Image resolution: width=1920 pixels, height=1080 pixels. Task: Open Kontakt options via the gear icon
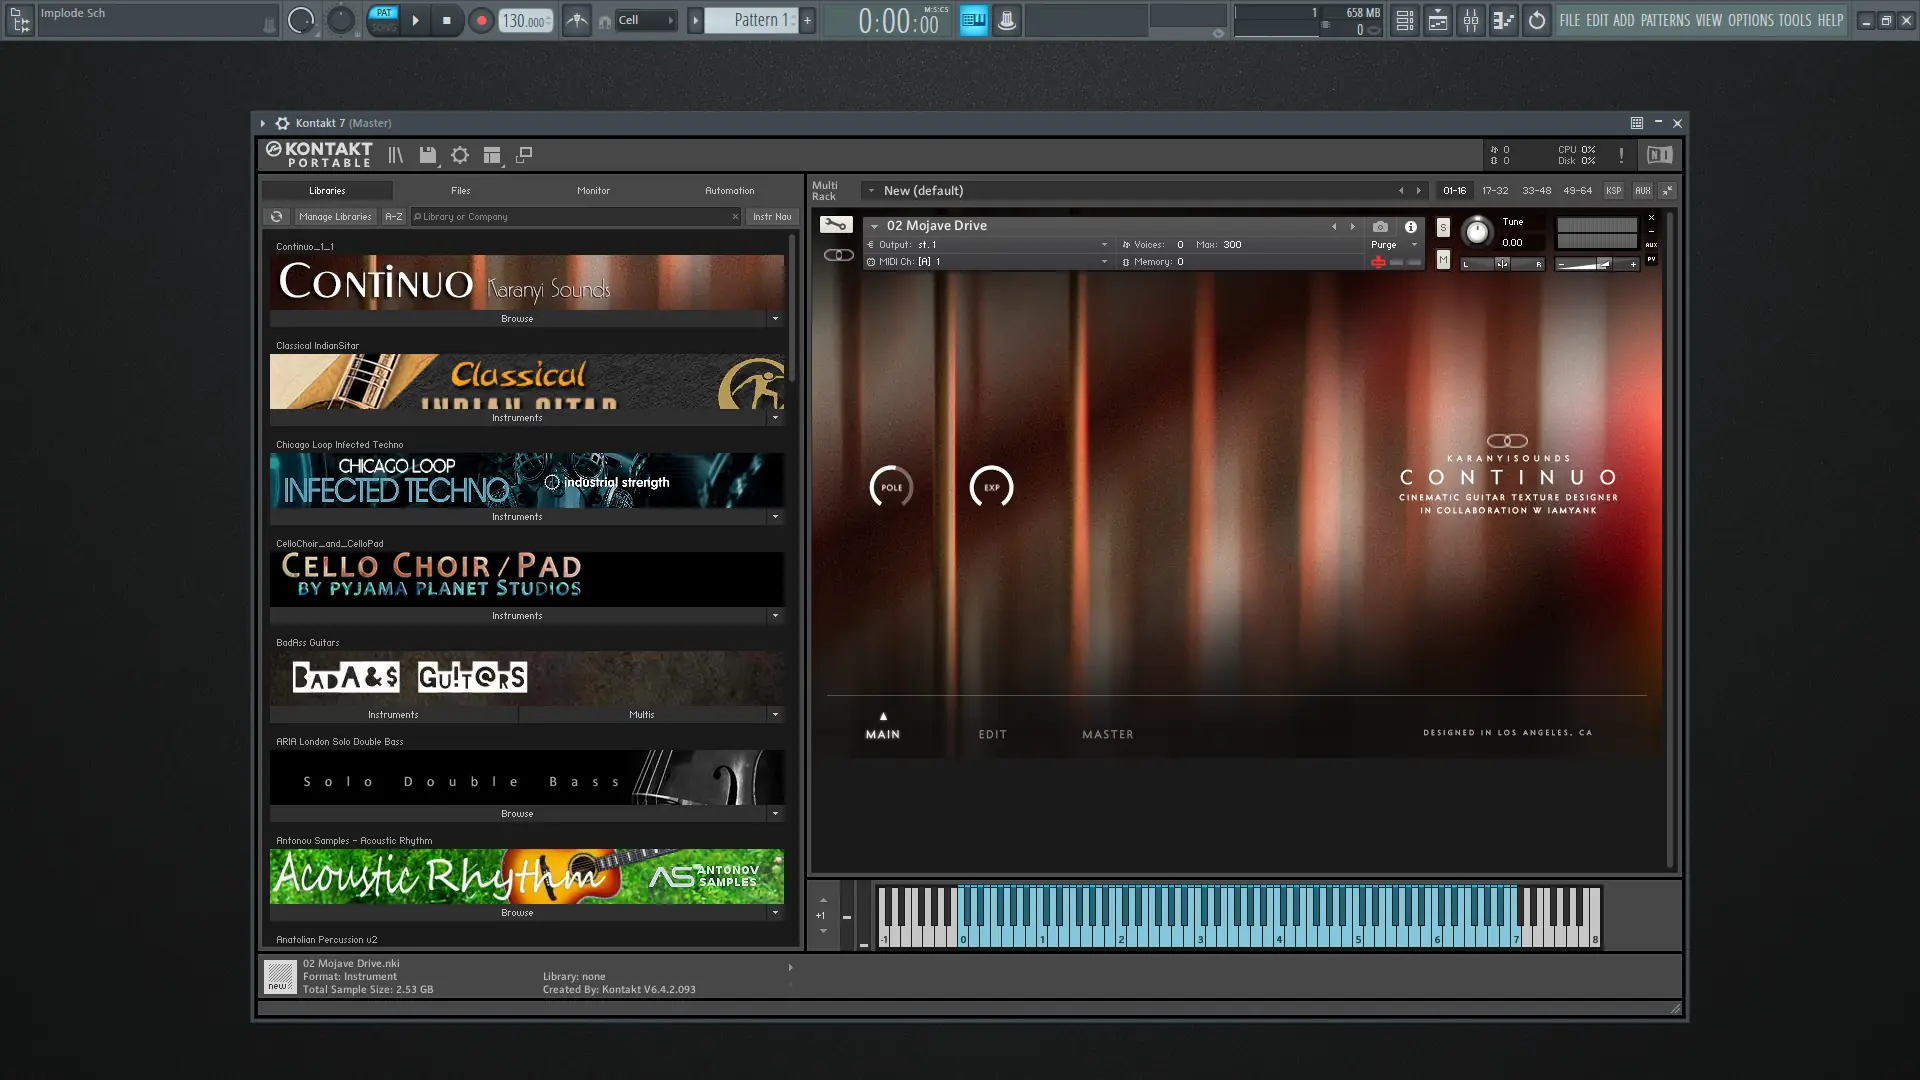click(461, 155)
